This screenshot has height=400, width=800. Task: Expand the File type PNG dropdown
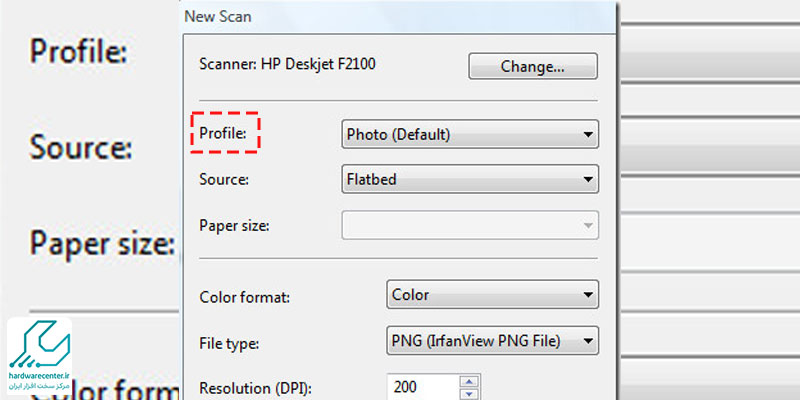click(x=492, y=340)
